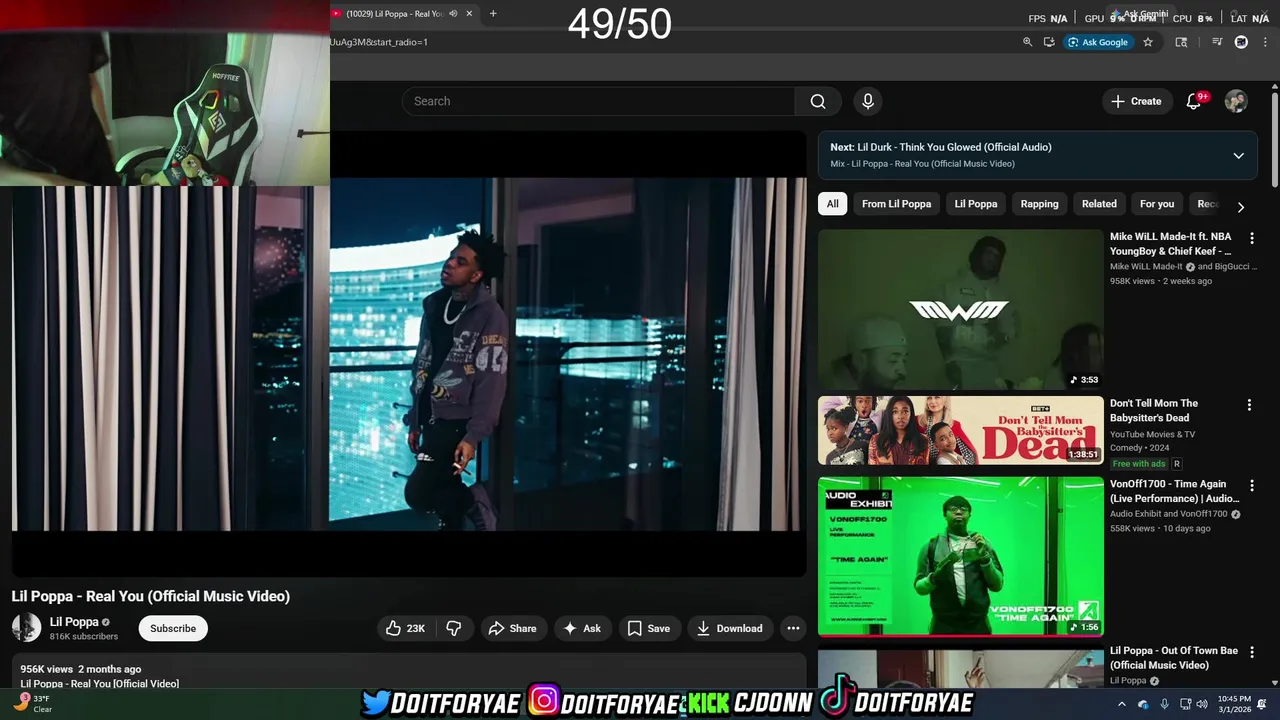Click the search magnifier button
The height and width of the screenshot is (720, 1280).
[818, 101]
